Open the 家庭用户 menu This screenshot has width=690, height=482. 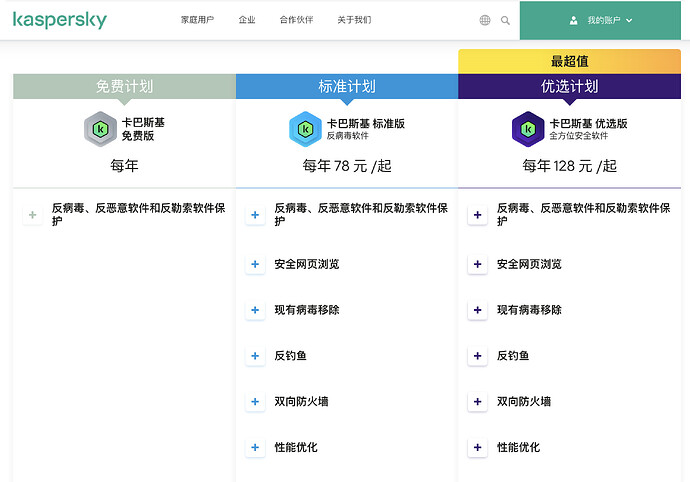click(197, 20)
